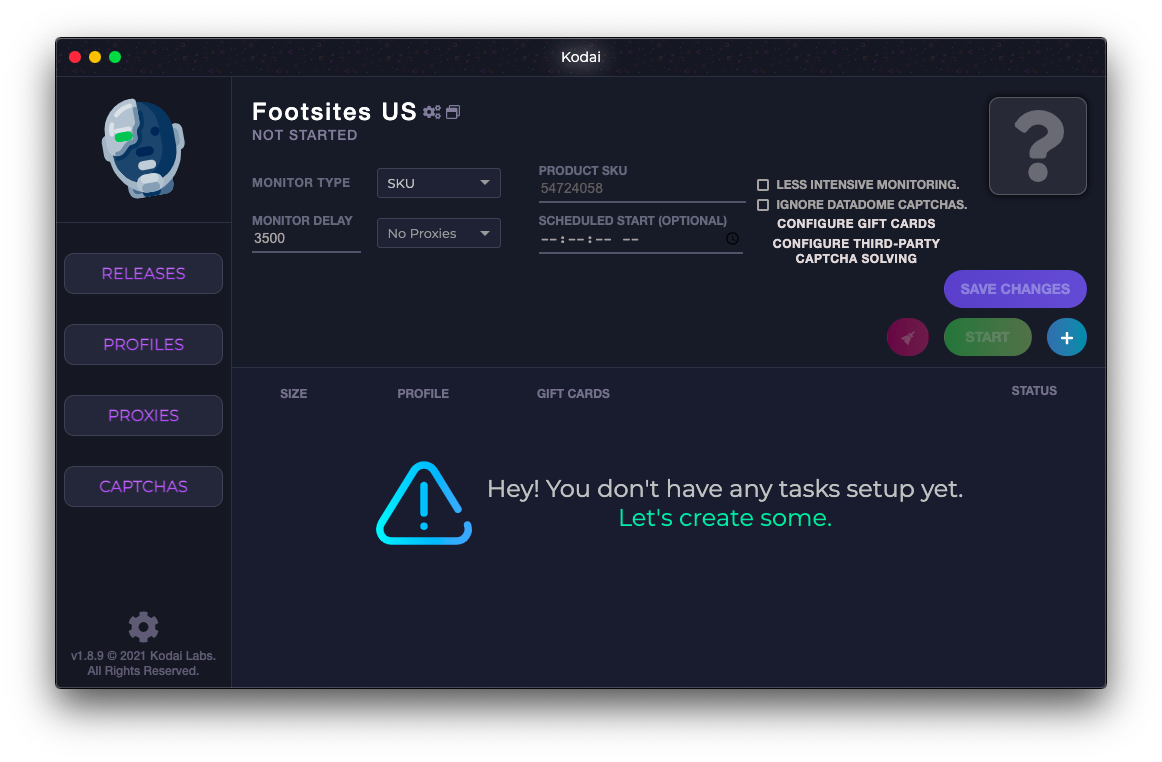Image resolution: width=1162 pixels, height=762 pixels.
Task: Close the Kodai window with red button
Action: click(x=75, y=57)
